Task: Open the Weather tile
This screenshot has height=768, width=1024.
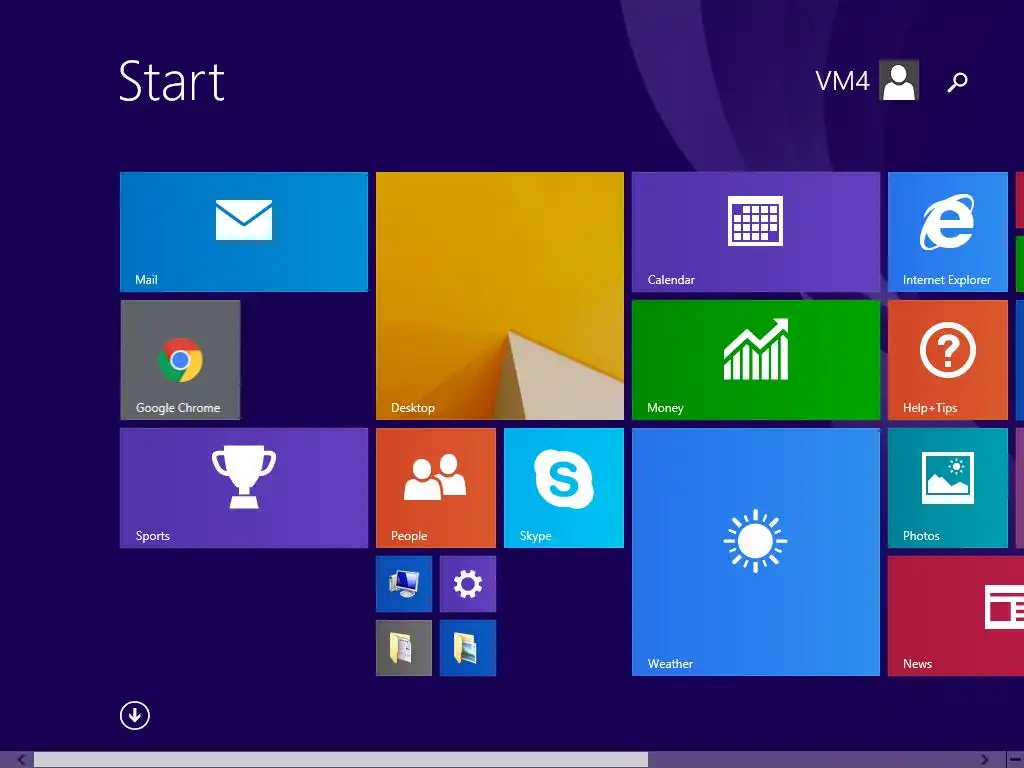Action: [x=756, y=552]
